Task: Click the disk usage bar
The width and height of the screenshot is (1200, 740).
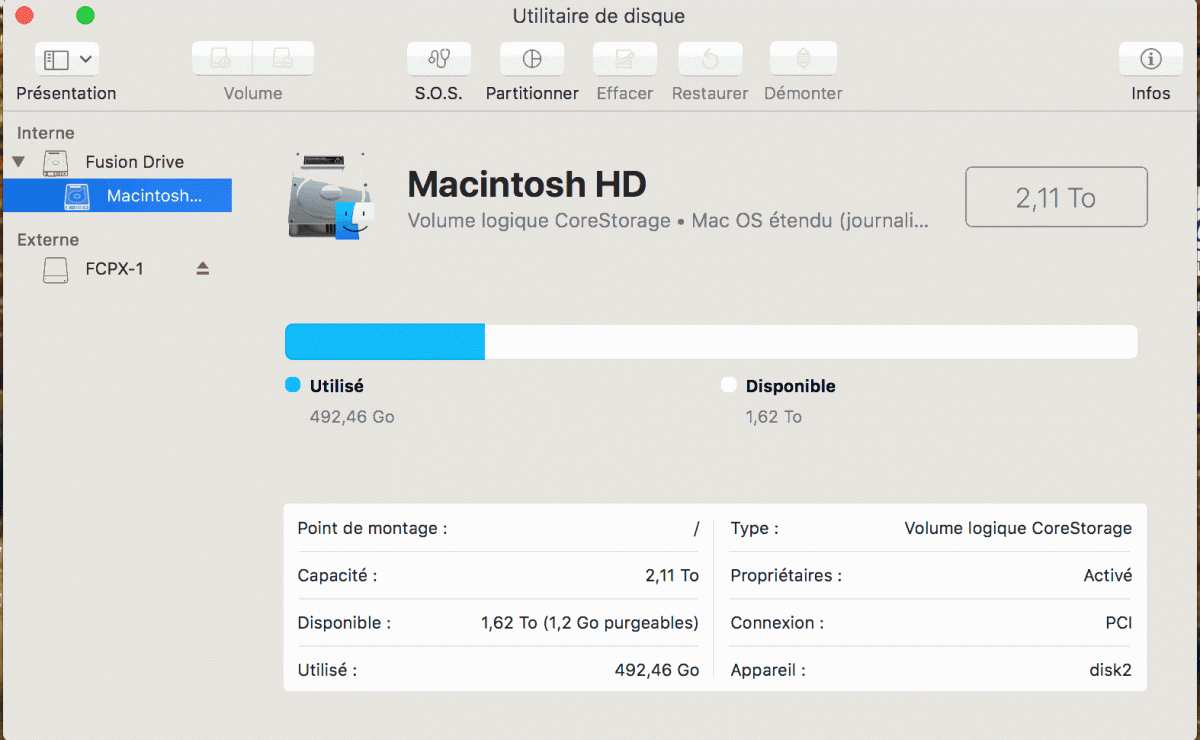Action: 711,341
